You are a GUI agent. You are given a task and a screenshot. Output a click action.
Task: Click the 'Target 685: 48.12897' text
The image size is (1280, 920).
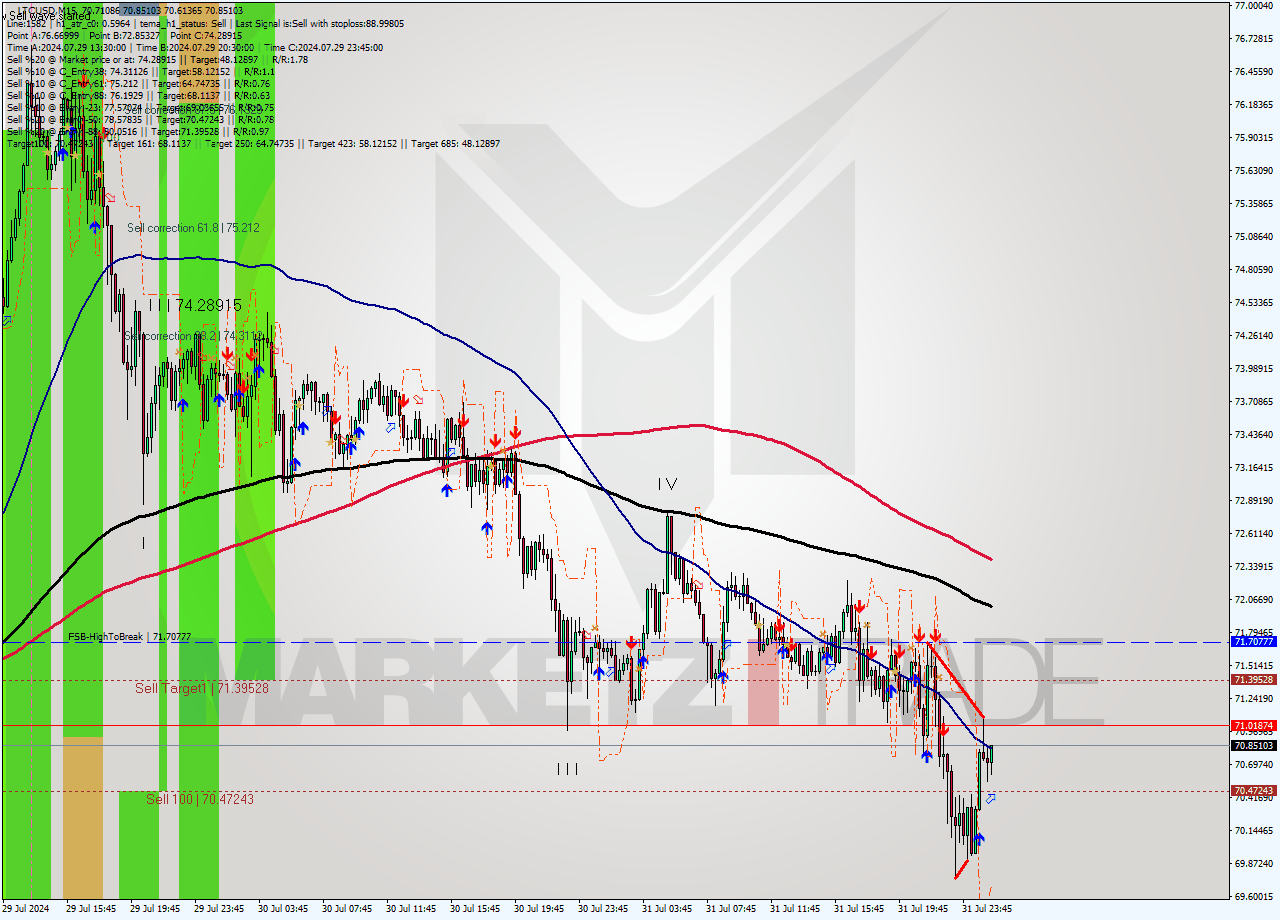455,144
